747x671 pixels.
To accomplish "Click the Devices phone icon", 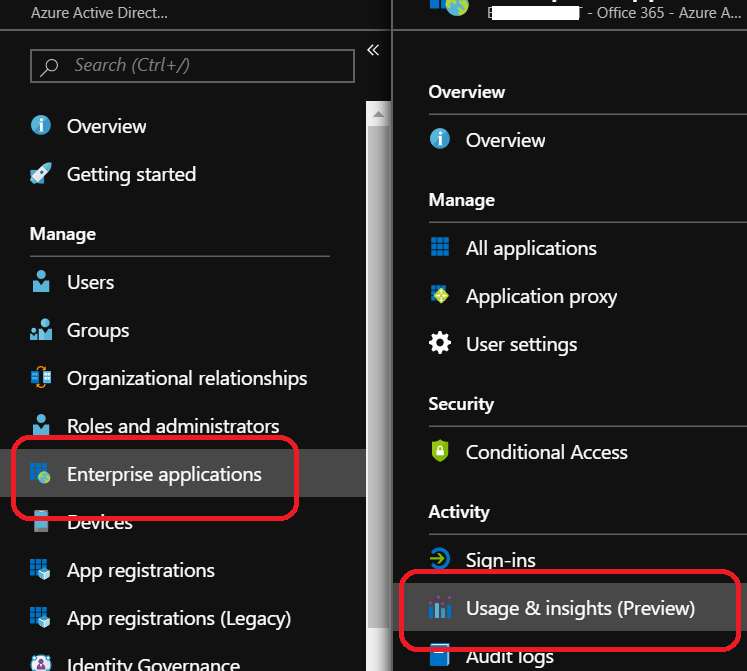I will click(41, 521).
